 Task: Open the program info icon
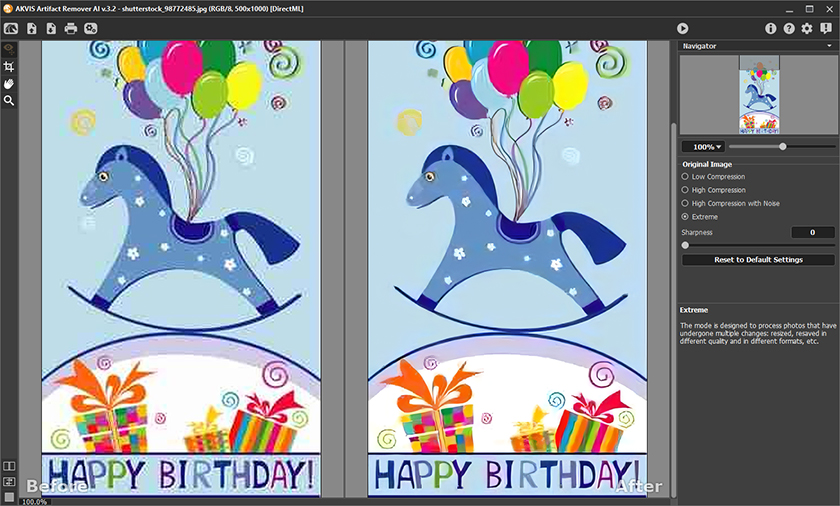770,29
